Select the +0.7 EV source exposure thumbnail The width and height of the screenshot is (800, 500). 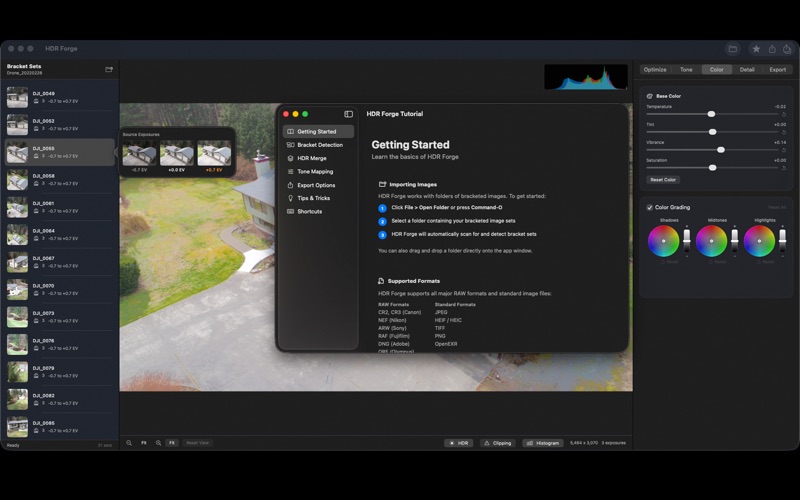click(x=214, y=153)
